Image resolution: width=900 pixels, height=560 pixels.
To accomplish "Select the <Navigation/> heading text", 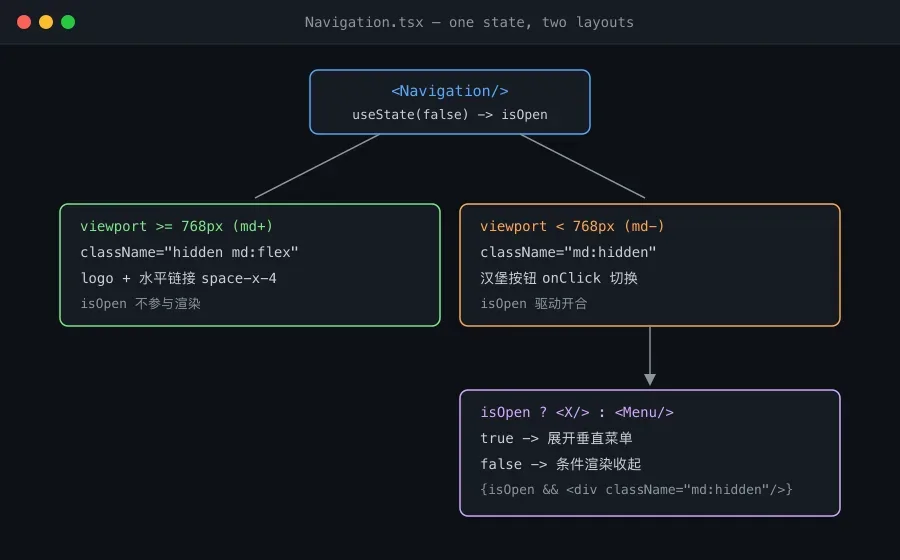I will click(x=449, y=91).
